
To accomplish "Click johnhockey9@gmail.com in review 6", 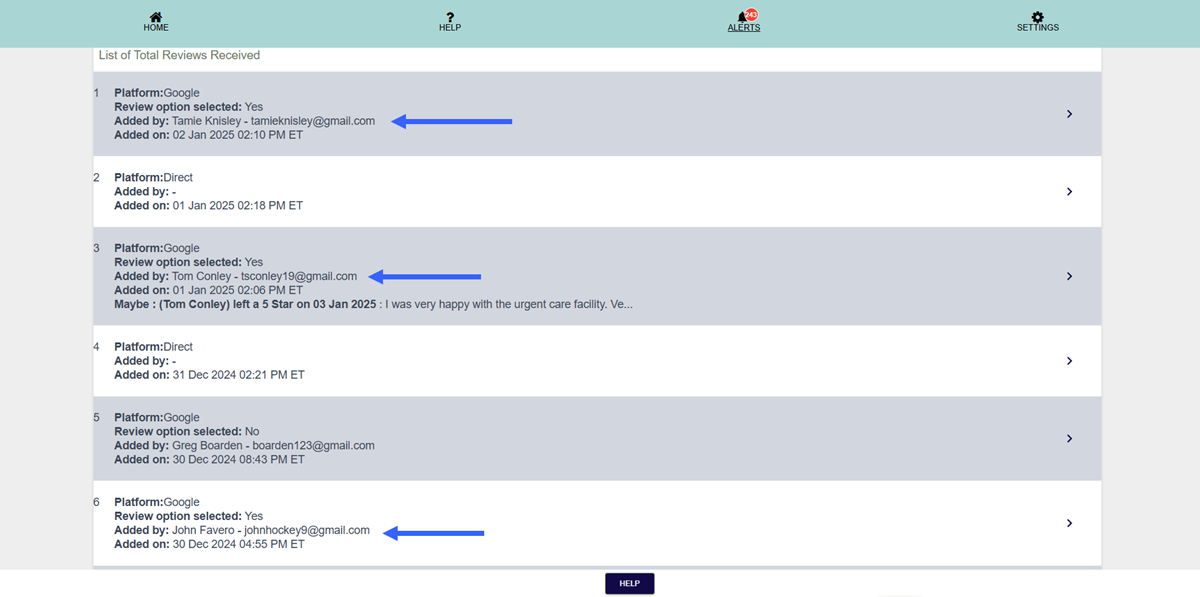I will 305,530.
